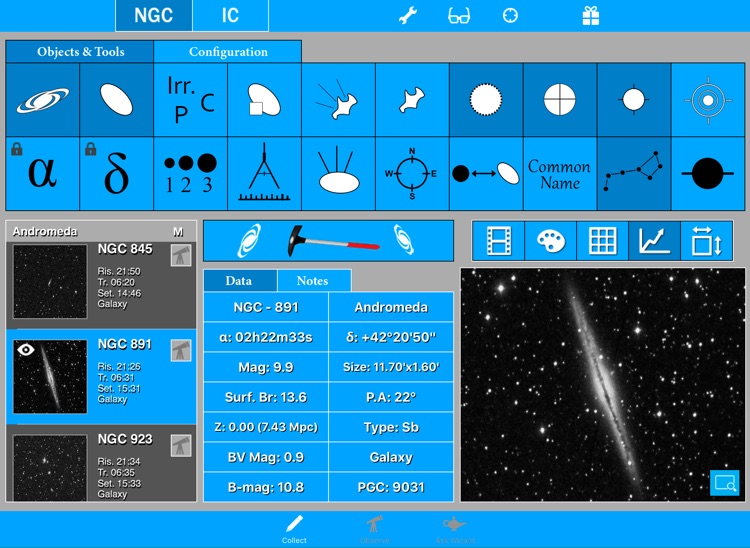This screenshot has height=548, width=750.
Task: Switch to the IC catalog tab
Action: pyautogui.click(x=231, y=15)
